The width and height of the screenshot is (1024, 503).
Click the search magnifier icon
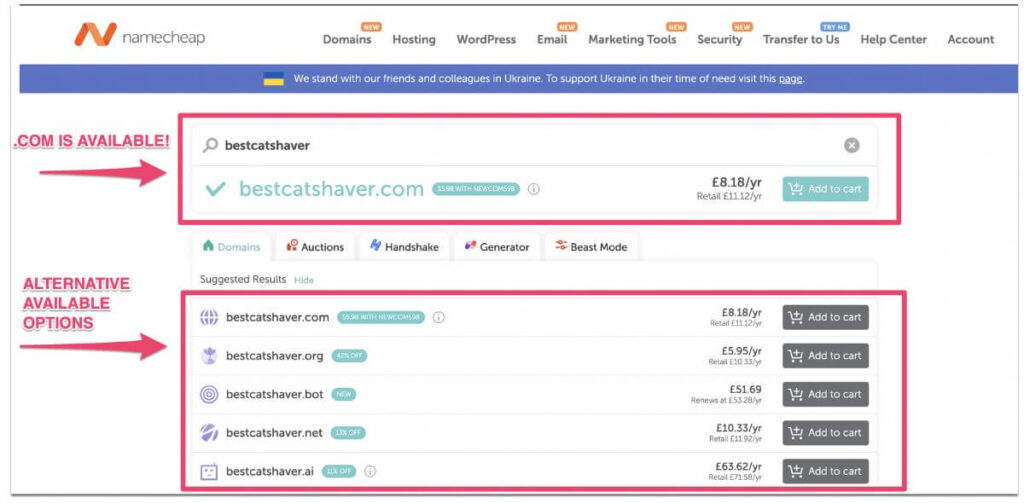coord(210,145)
